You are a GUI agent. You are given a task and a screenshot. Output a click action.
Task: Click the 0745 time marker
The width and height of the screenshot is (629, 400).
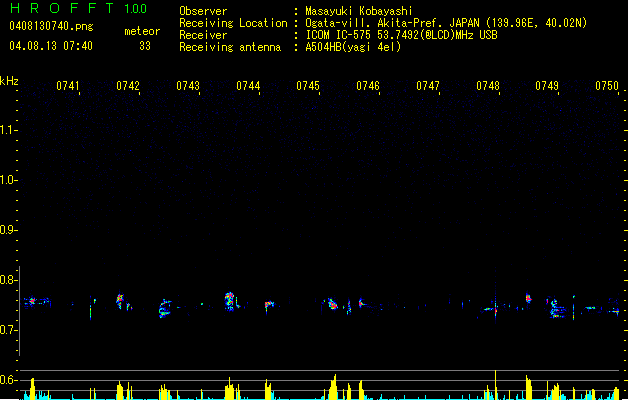[x=308, y=85]
